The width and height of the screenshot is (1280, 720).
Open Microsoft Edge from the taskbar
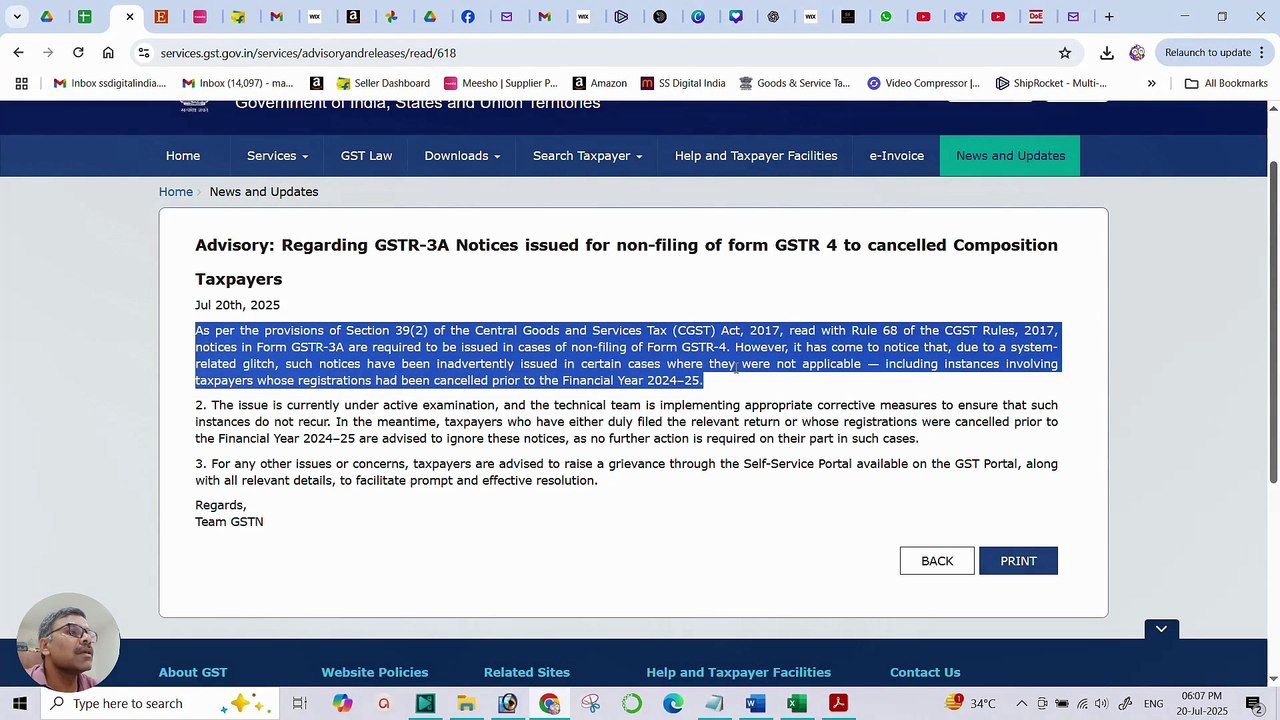coord(673,704)
